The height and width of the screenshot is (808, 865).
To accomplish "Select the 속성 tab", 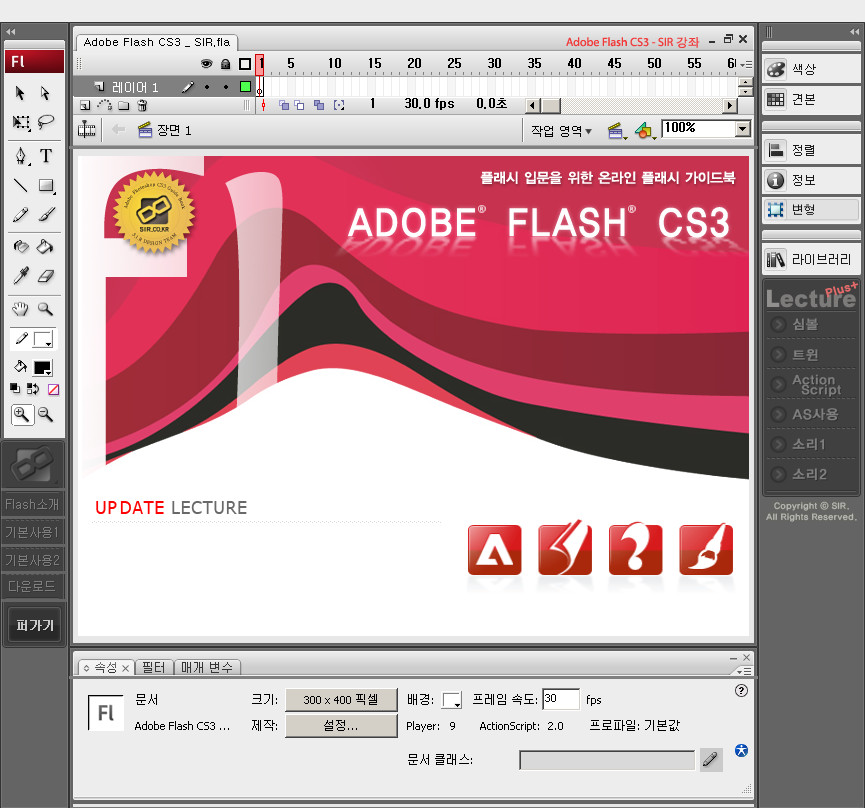I will click(105, 667).
